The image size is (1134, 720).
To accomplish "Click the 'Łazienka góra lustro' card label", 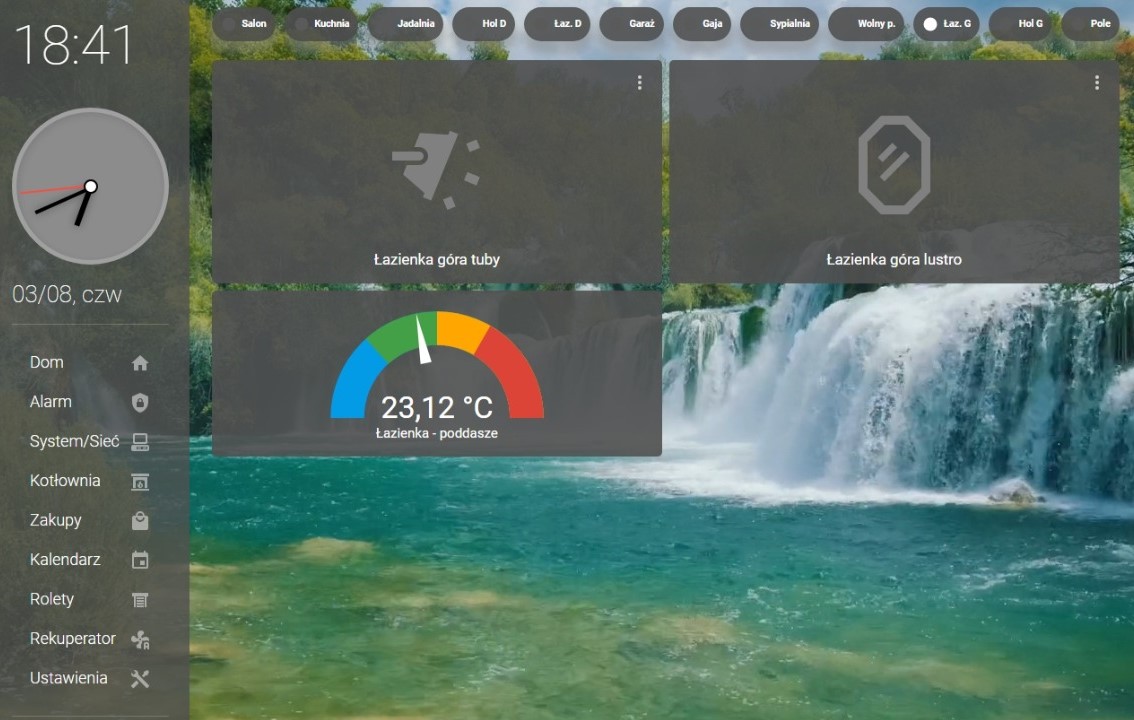I will (894, 260).
